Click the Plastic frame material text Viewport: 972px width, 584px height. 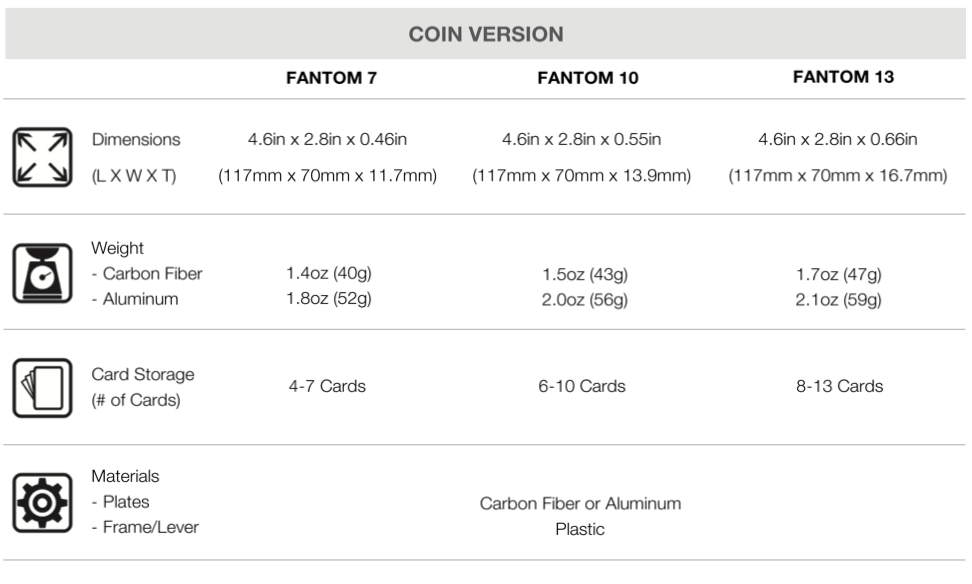580,529
